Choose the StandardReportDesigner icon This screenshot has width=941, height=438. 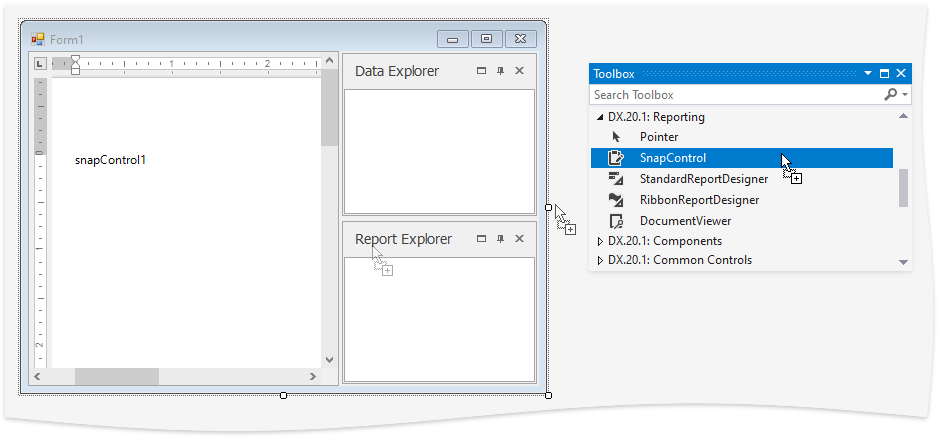pyautogui.click(x=617, y=179)
